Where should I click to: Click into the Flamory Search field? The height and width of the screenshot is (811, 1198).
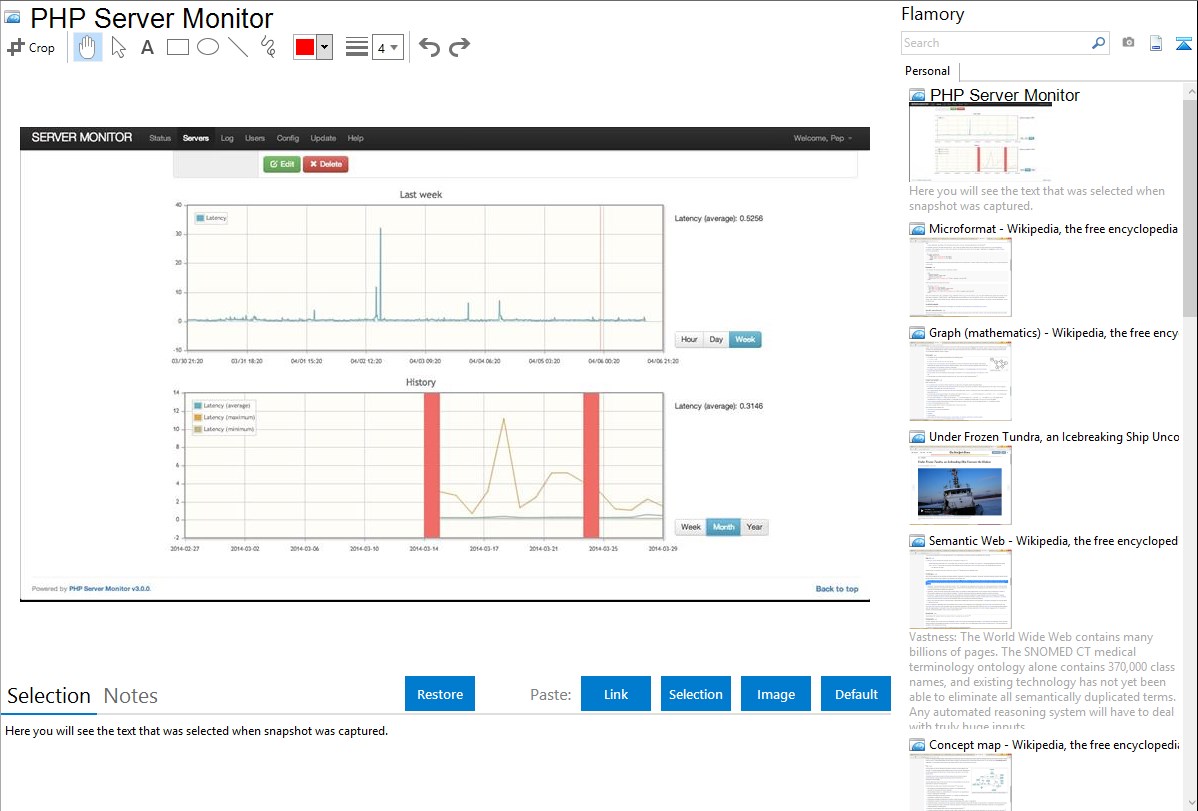[996, 43]
